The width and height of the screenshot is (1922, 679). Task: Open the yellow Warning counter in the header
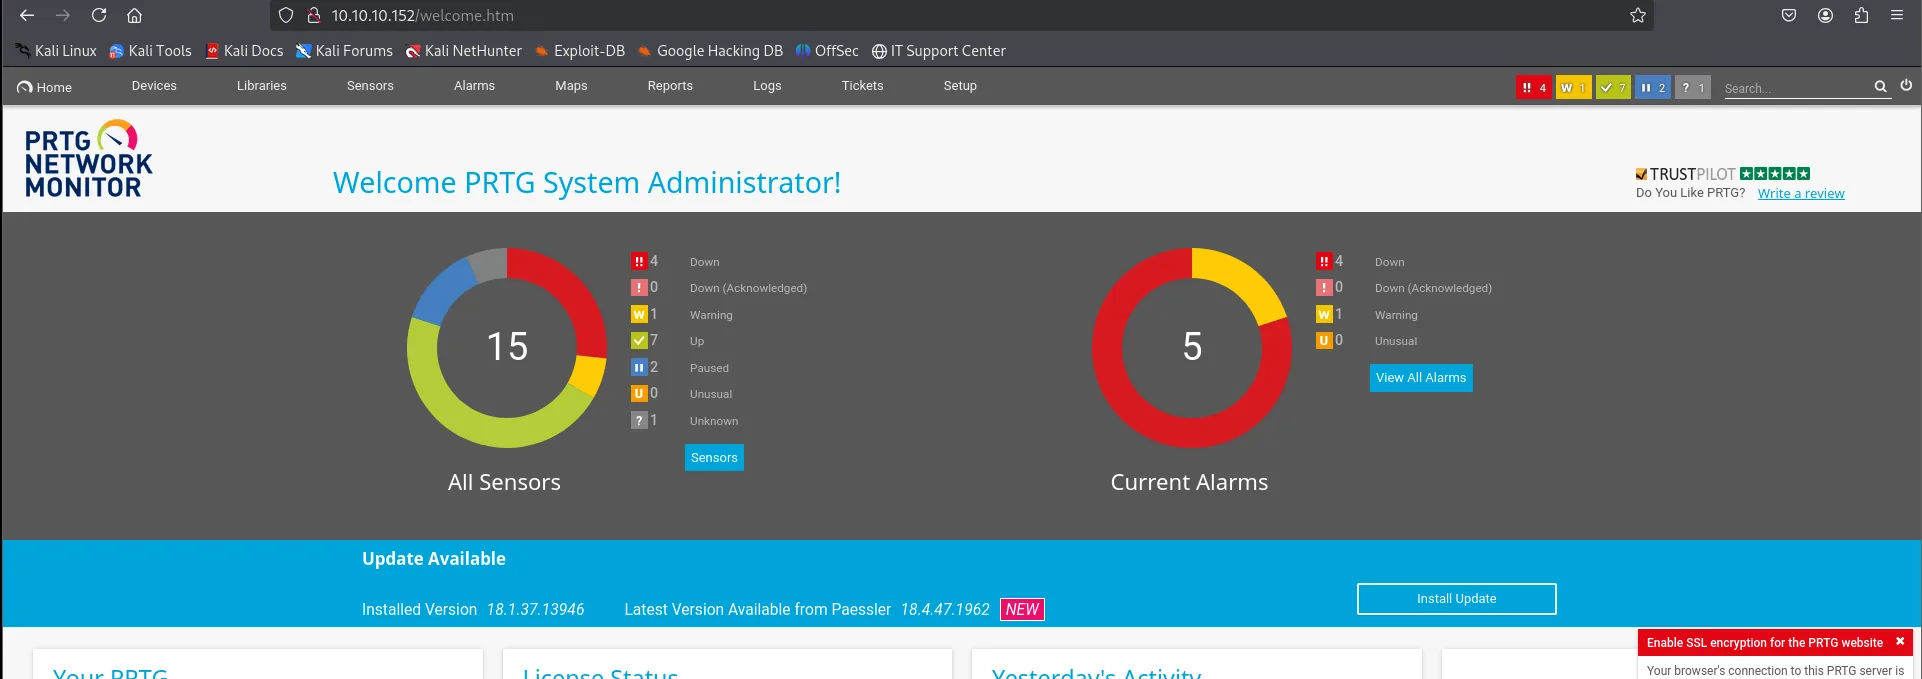coord(1573,87)
